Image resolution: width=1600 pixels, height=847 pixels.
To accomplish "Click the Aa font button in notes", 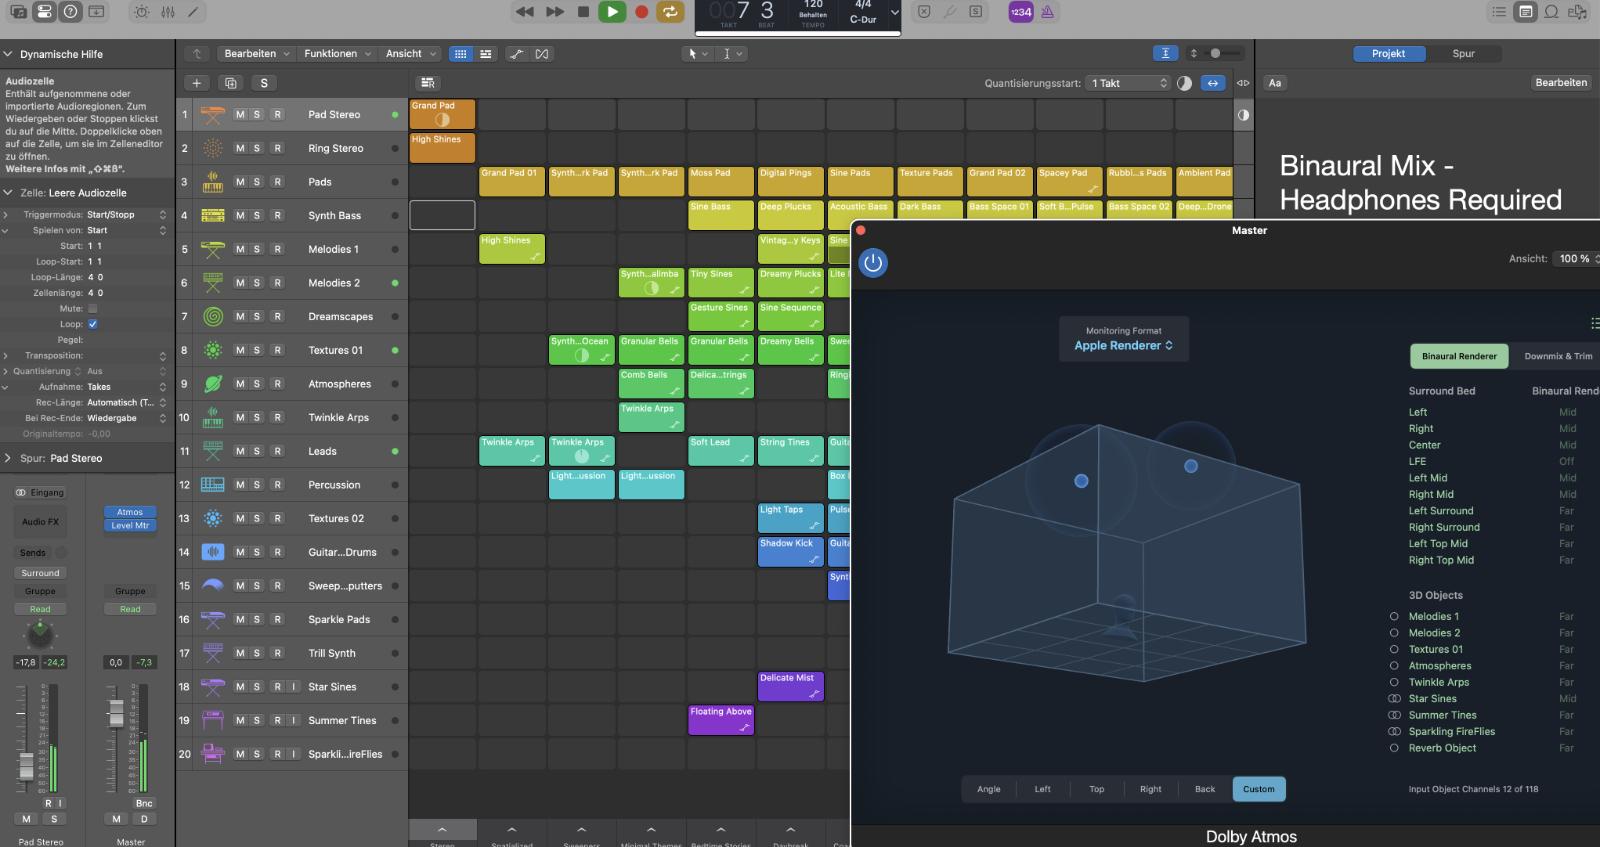I will click(1275, 83).
